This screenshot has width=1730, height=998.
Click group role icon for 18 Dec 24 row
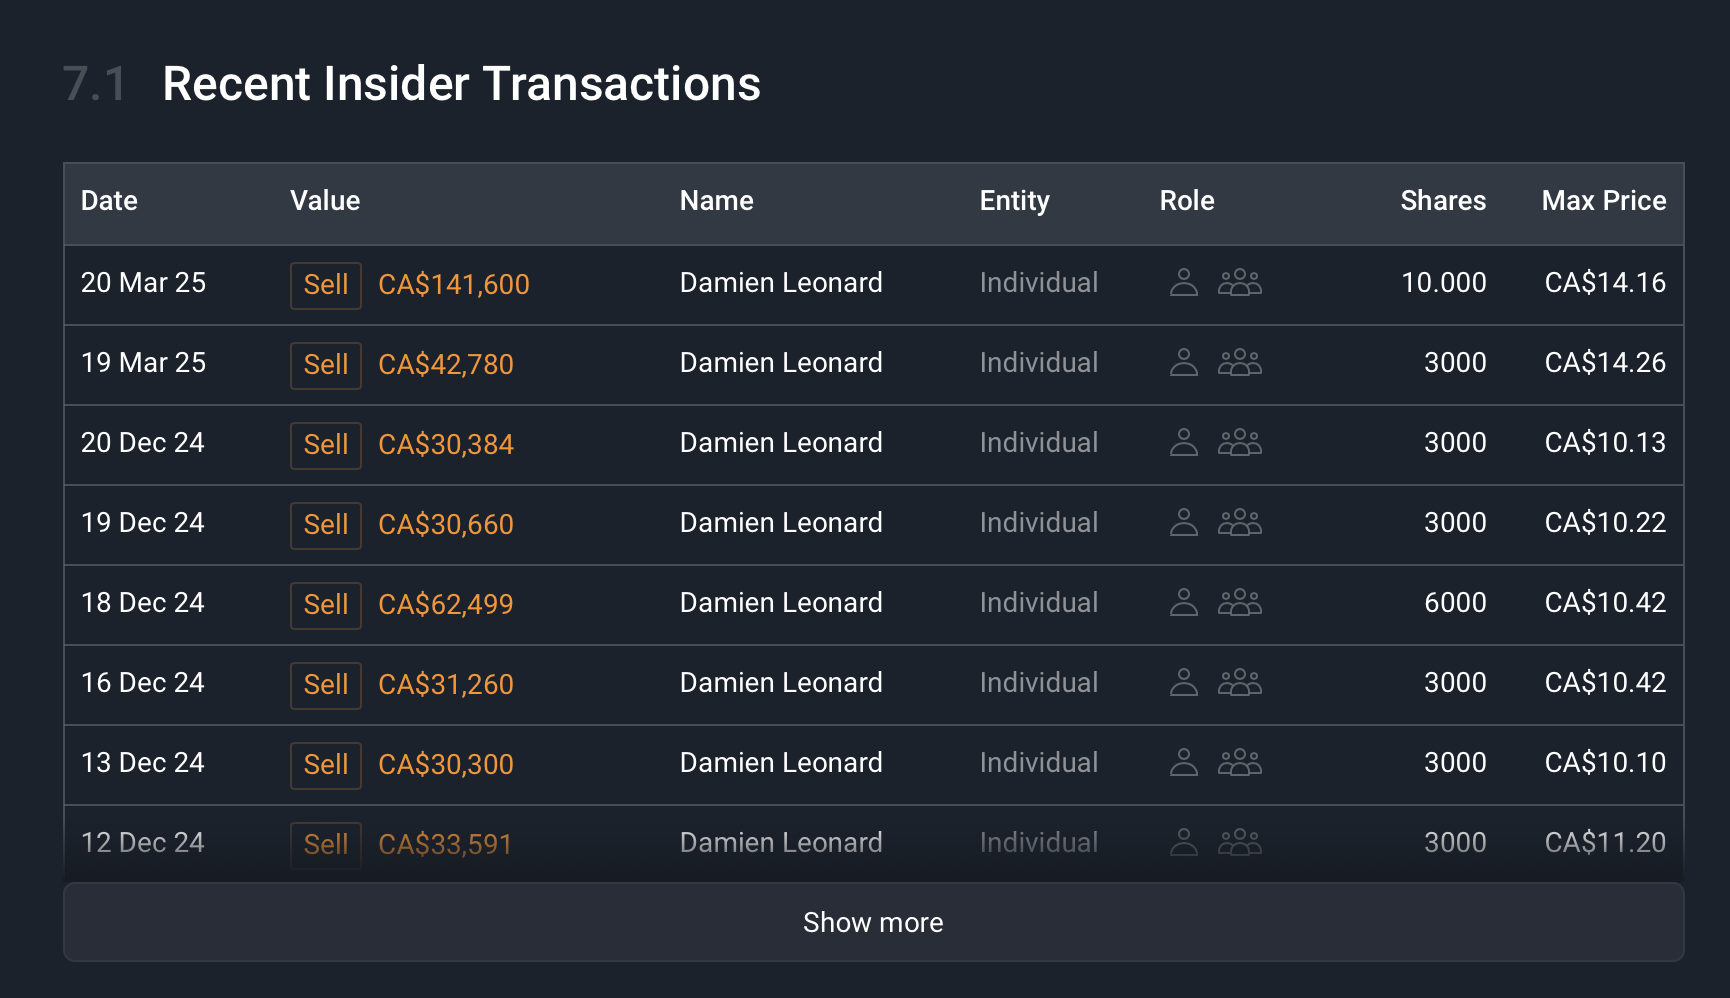click(x=1240, y=603)
